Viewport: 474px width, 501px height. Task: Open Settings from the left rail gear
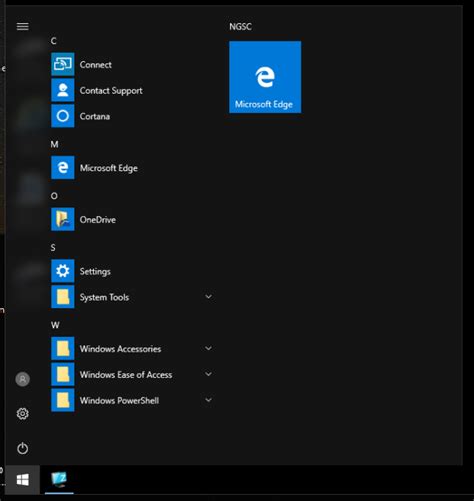tap(23, 414)
